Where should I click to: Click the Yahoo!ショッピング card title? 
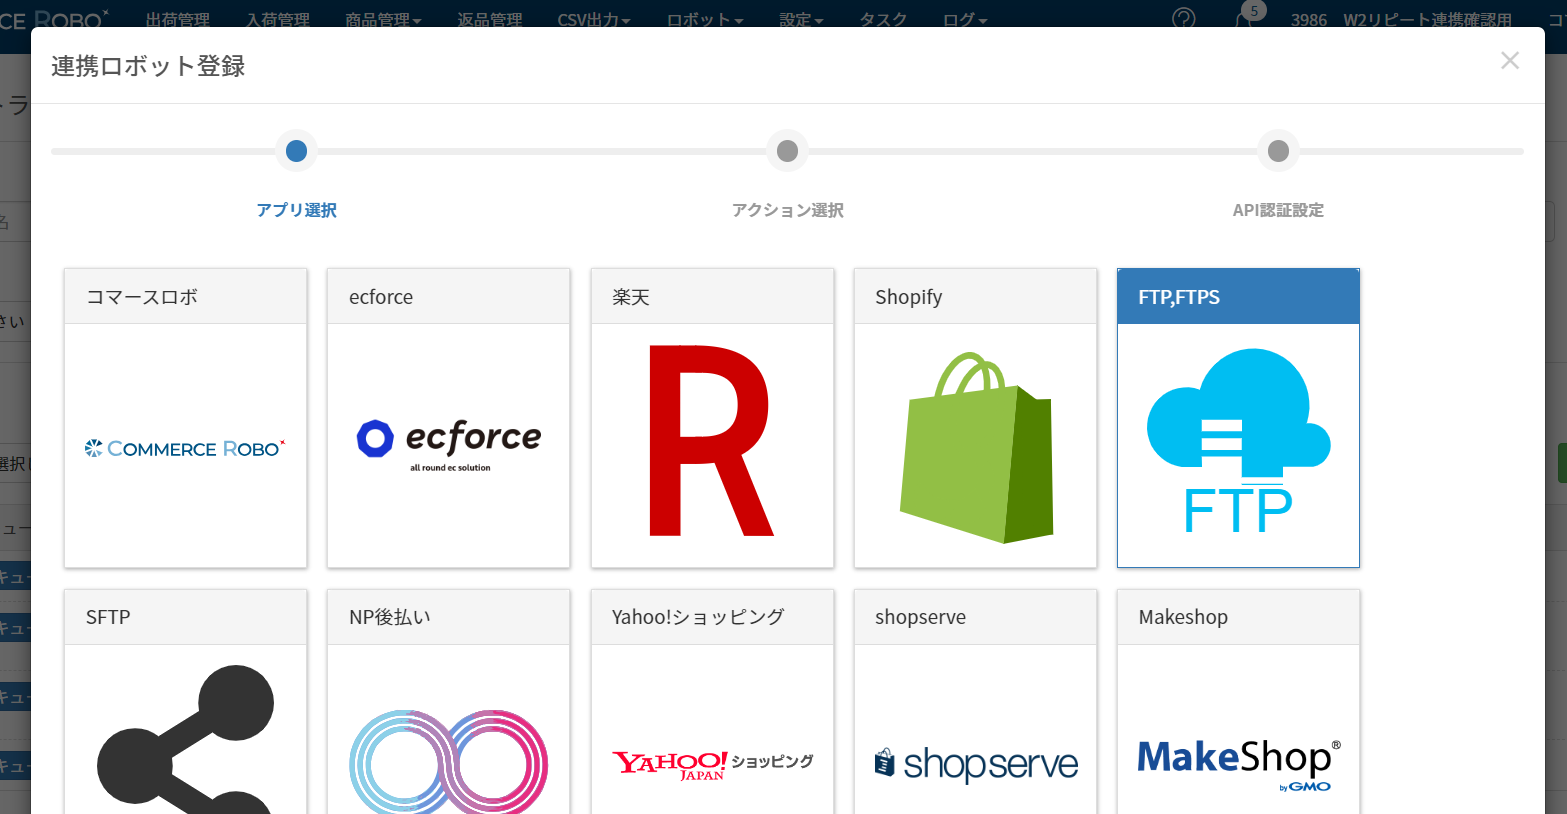pyautogui.click(x=698, y=617)
